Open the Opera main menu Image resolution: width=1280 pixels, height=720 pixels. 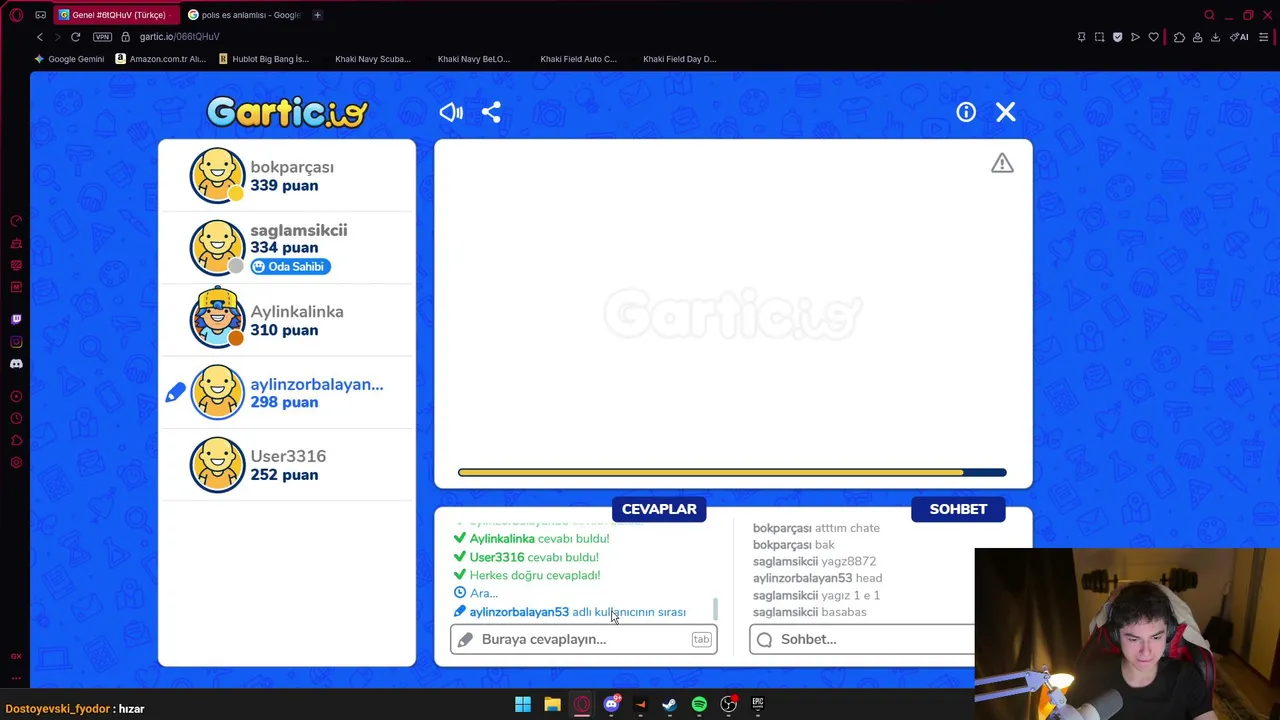point(16,15)
